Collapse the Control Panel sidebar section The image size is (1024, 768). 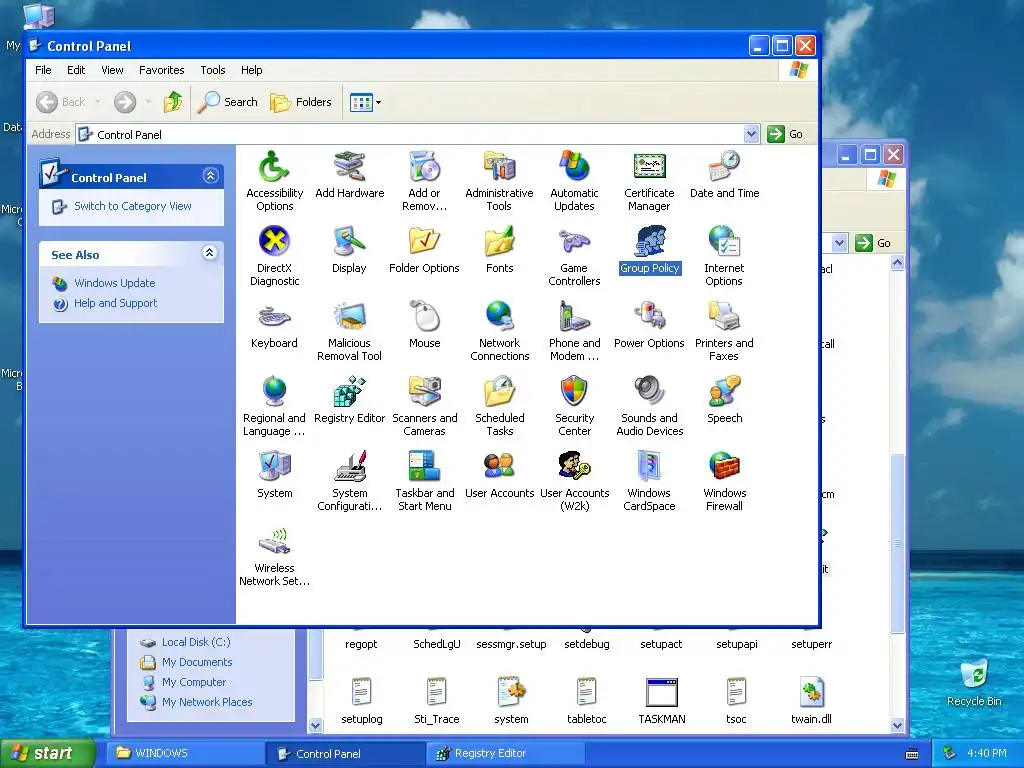[210, 176]
